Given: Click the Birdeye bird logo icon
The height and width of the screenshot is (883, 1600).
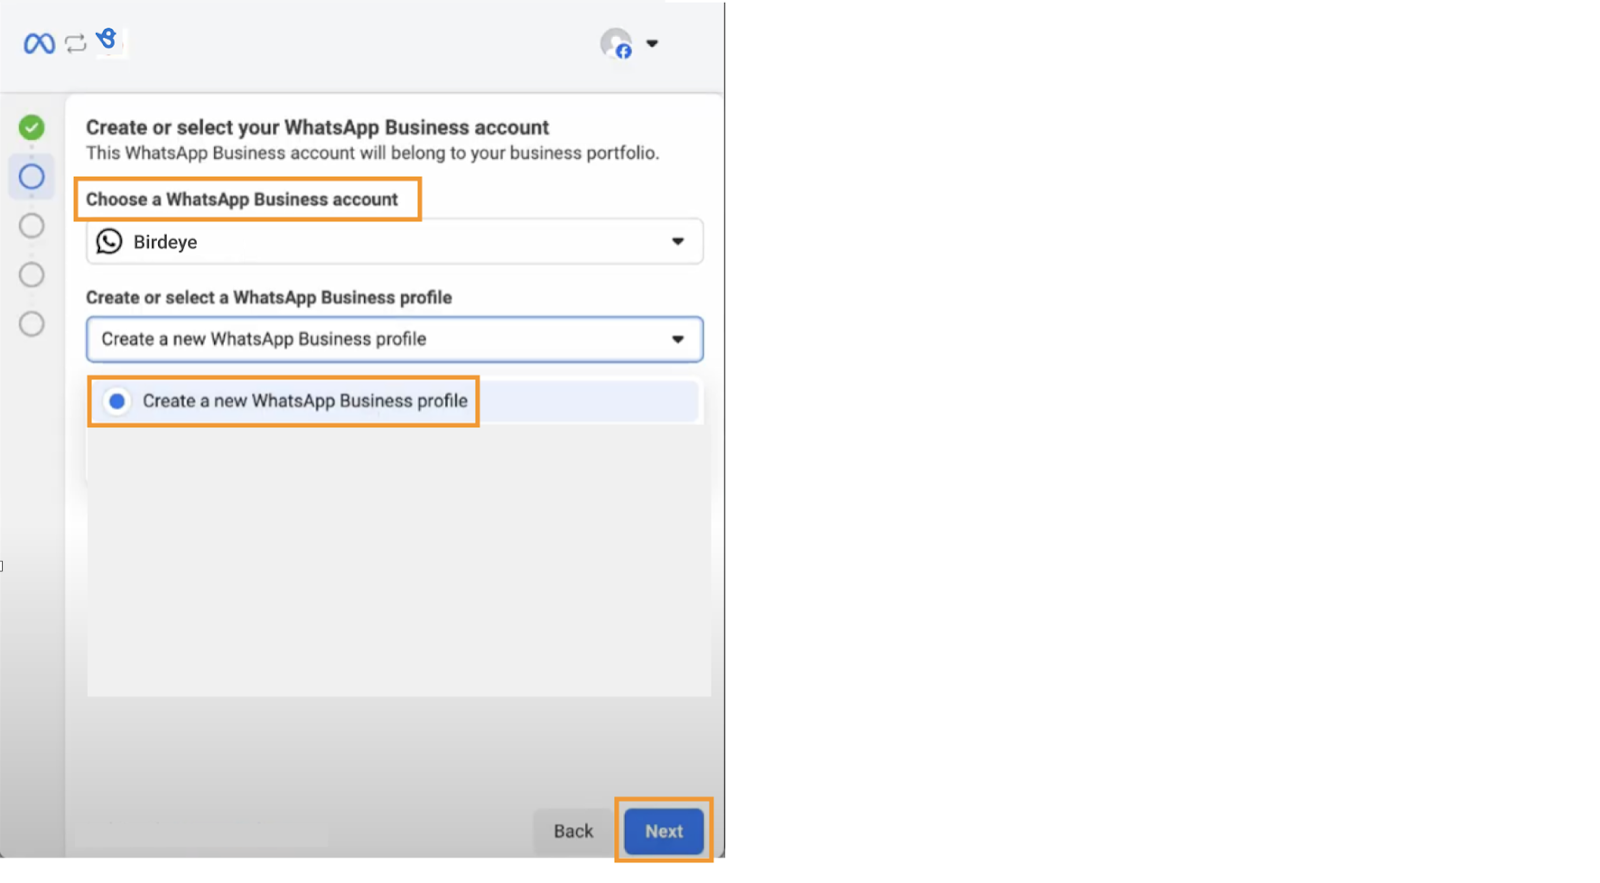Looking at the screenshot, I should [x=107, y=41].
